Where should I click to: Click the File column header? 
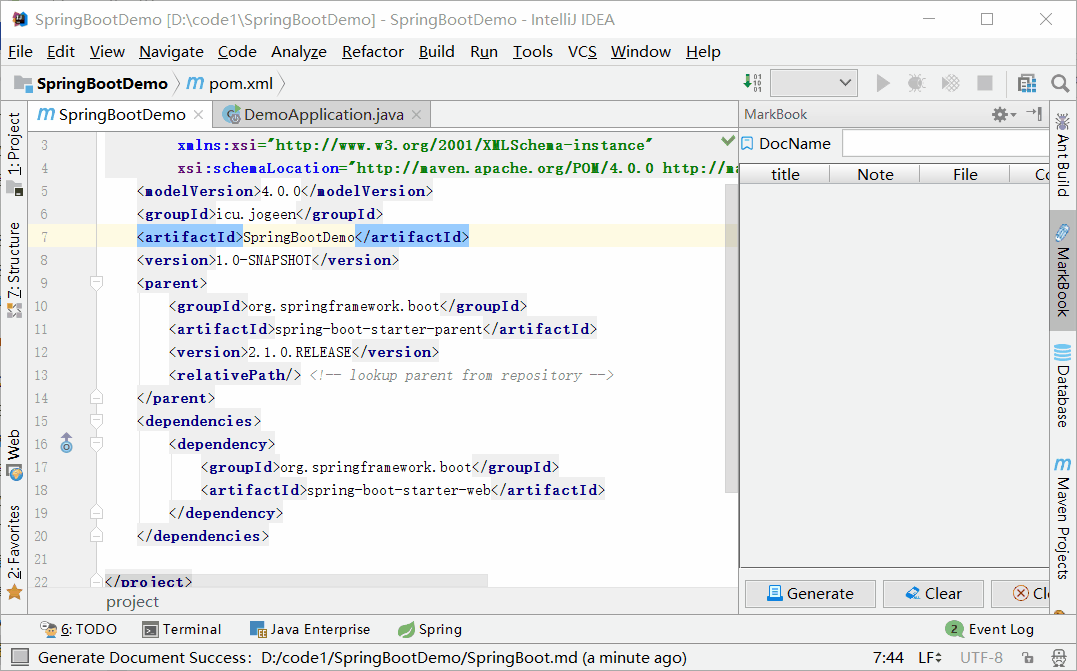point(965,174)
